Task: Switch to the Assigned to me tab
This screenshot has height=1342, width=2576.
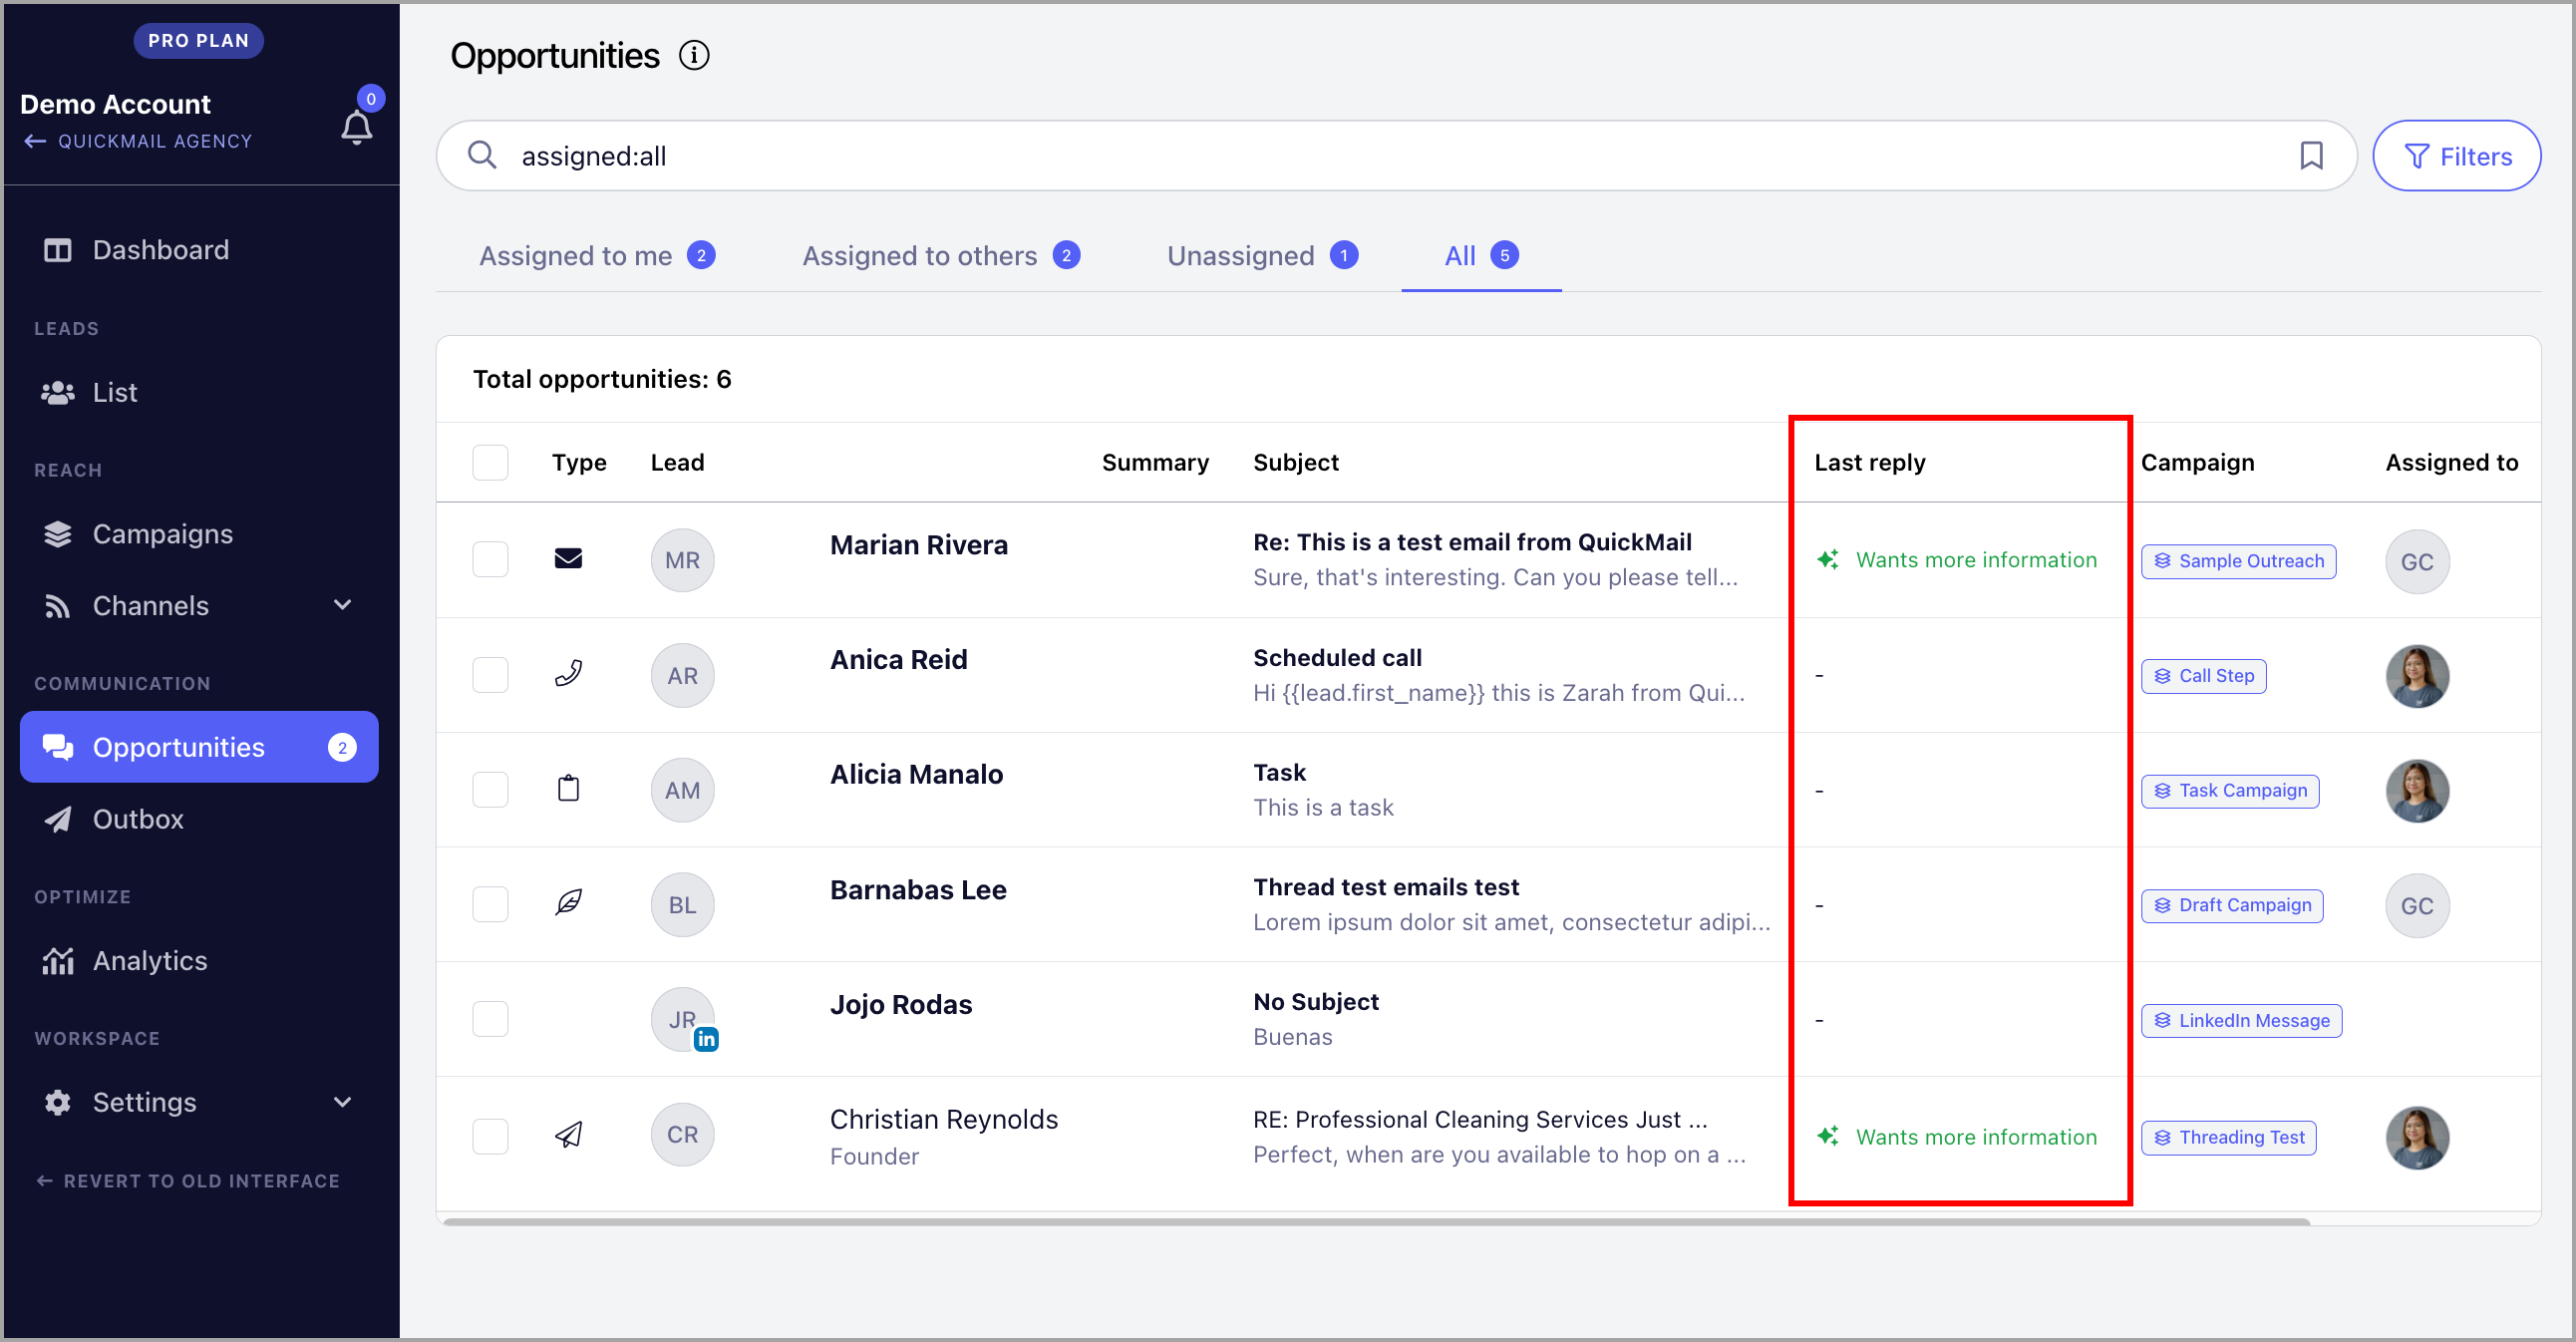Action: tap(597, 256)
